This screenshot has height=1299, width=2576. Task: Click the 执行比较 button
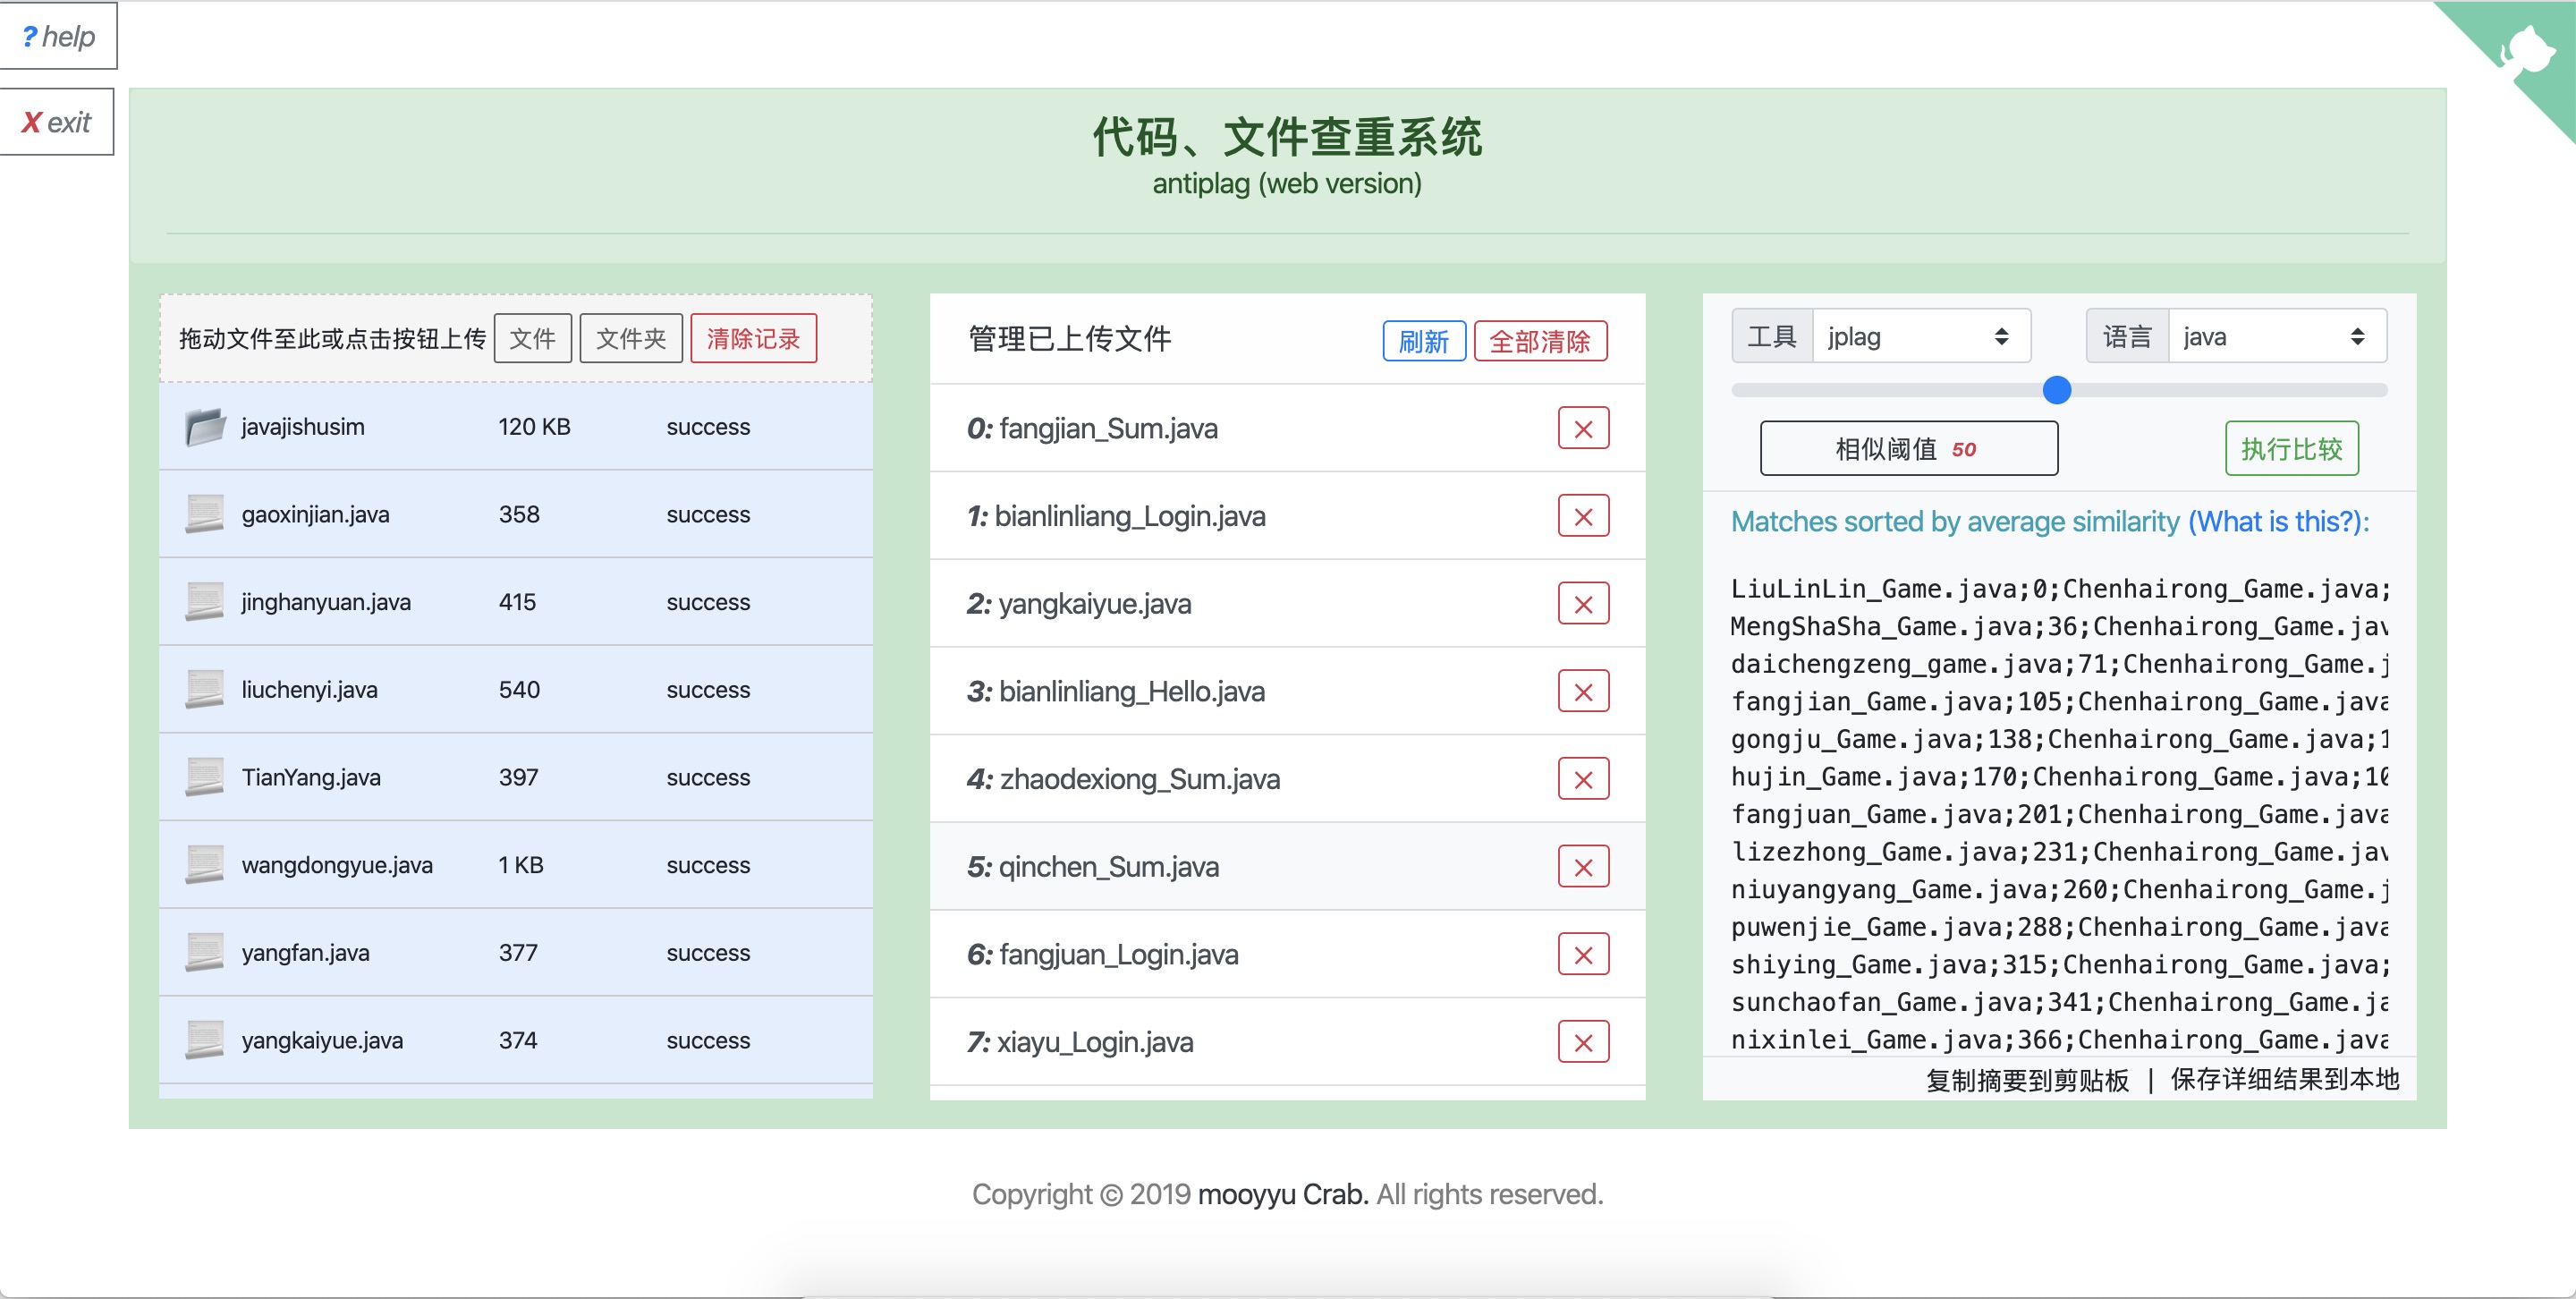[x=2290, y=449]
